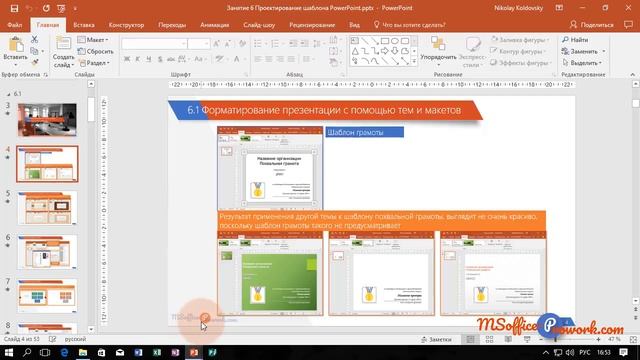Select slide 7 thumbnail in the panel
Image resolution: width=640 pixels, height=360 pixels.
click(x=47, y=296)
